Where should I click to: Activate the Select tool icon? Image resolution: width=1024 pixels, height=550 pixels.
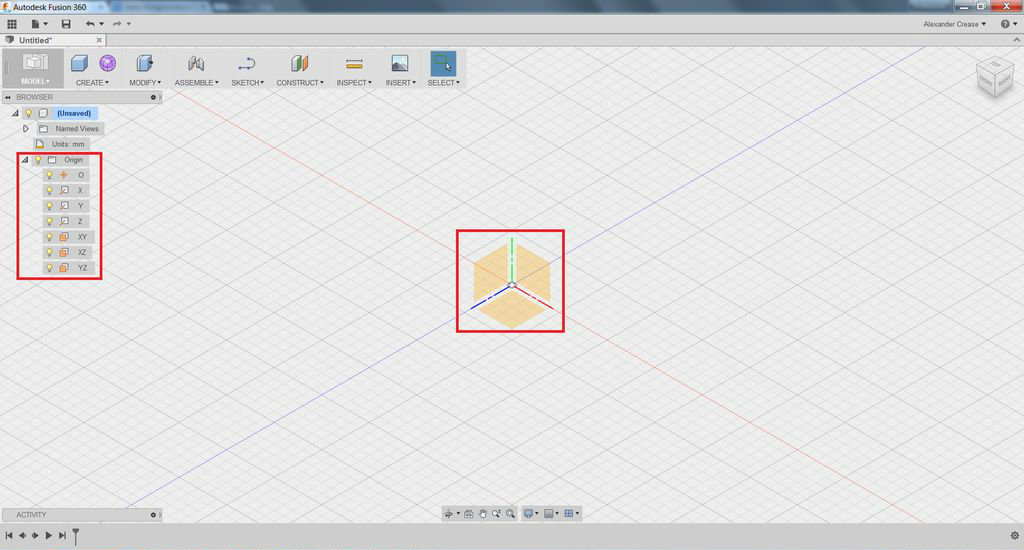point(443,63)
